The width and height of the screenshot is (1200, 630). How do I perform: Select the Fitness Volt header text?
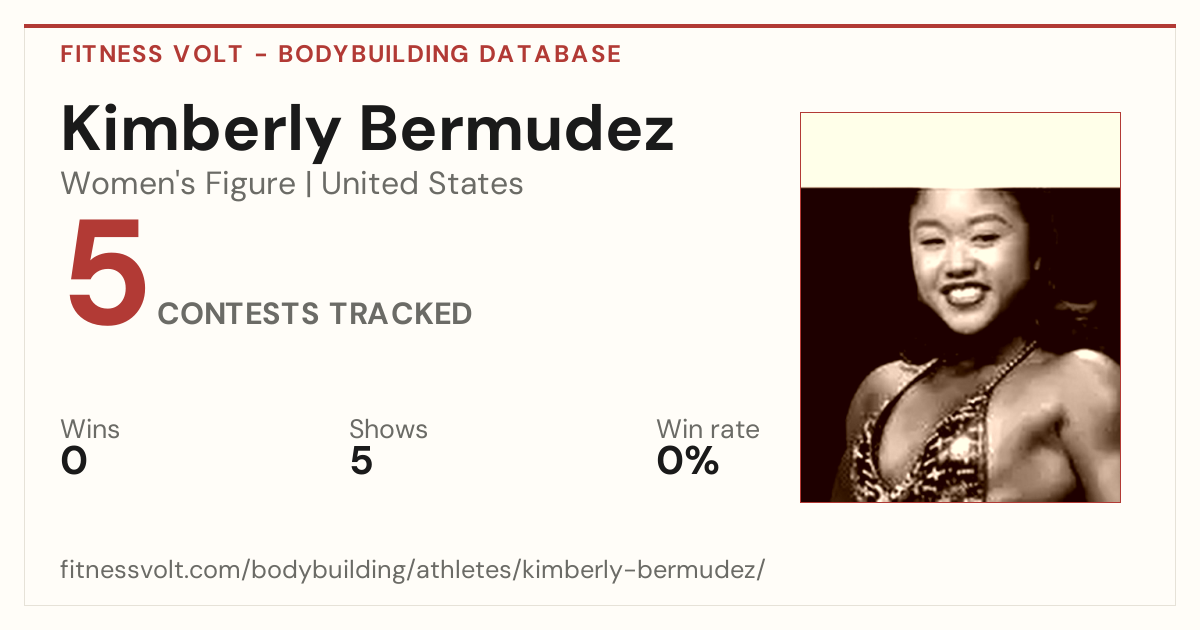click(x=151, y=54)
